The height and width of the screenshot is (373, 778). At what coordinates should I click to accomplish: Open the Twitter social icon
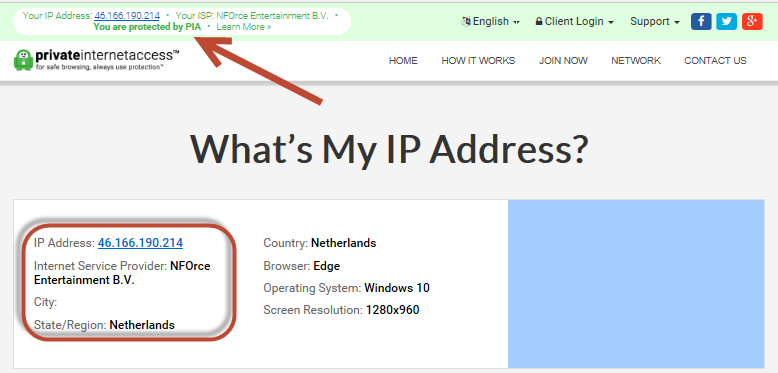point(727,21)
